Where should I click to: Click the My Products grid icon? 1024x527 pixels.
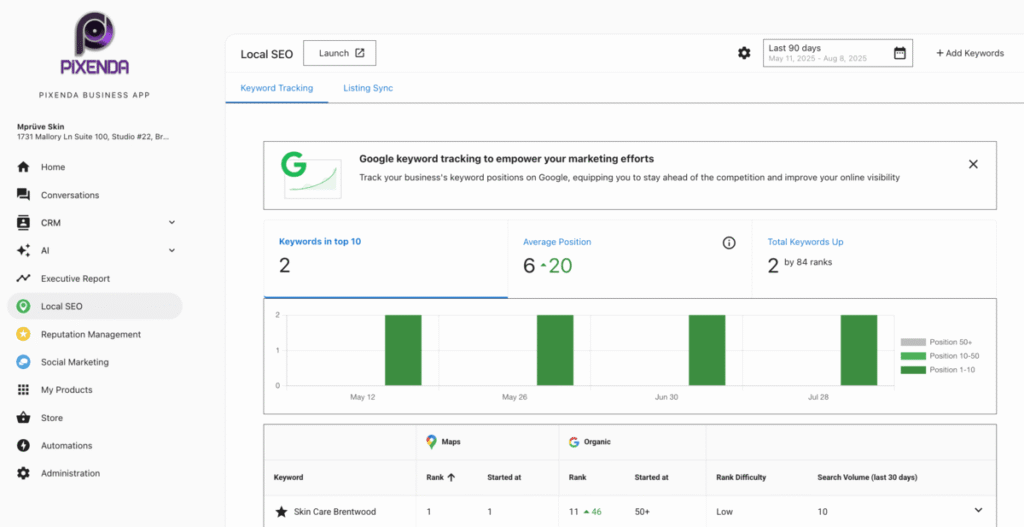pos(23,390)
